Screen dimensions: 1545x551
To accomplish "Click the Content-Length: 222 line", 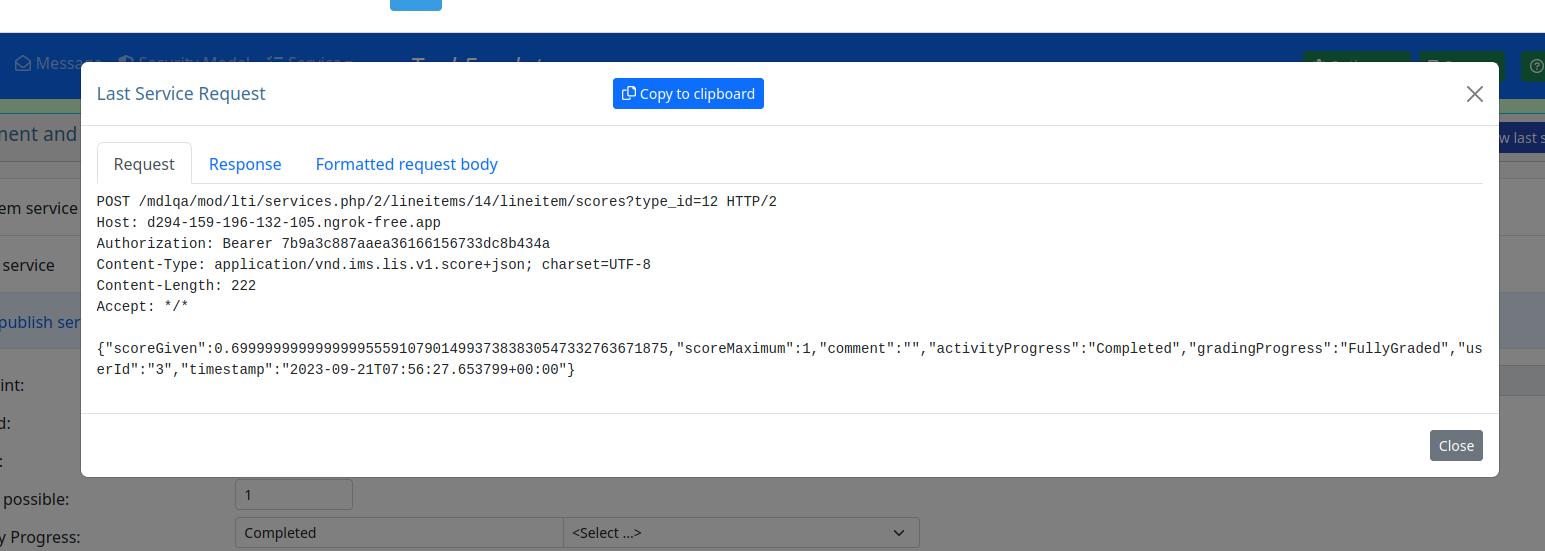I will pos(176,286).
